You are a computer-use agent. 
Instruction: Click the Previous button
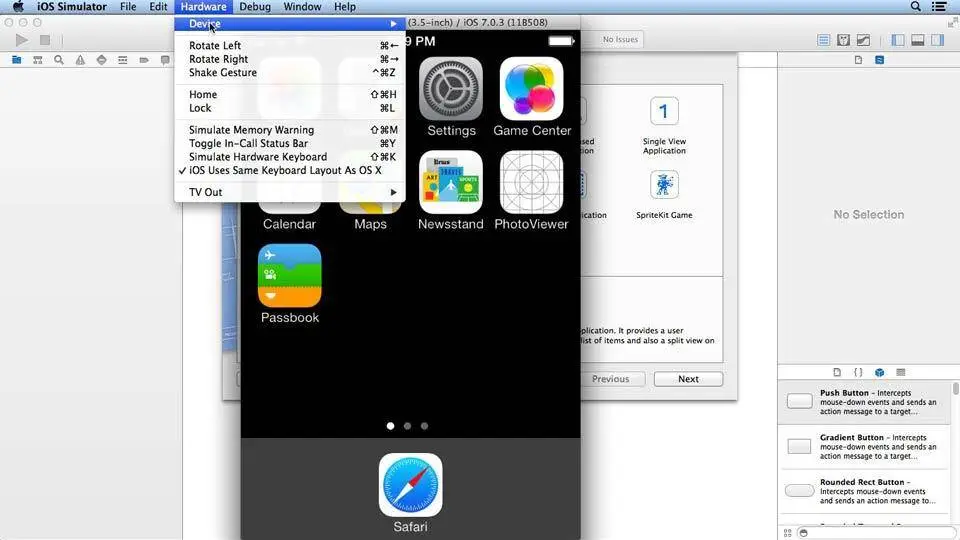(610, 379)
